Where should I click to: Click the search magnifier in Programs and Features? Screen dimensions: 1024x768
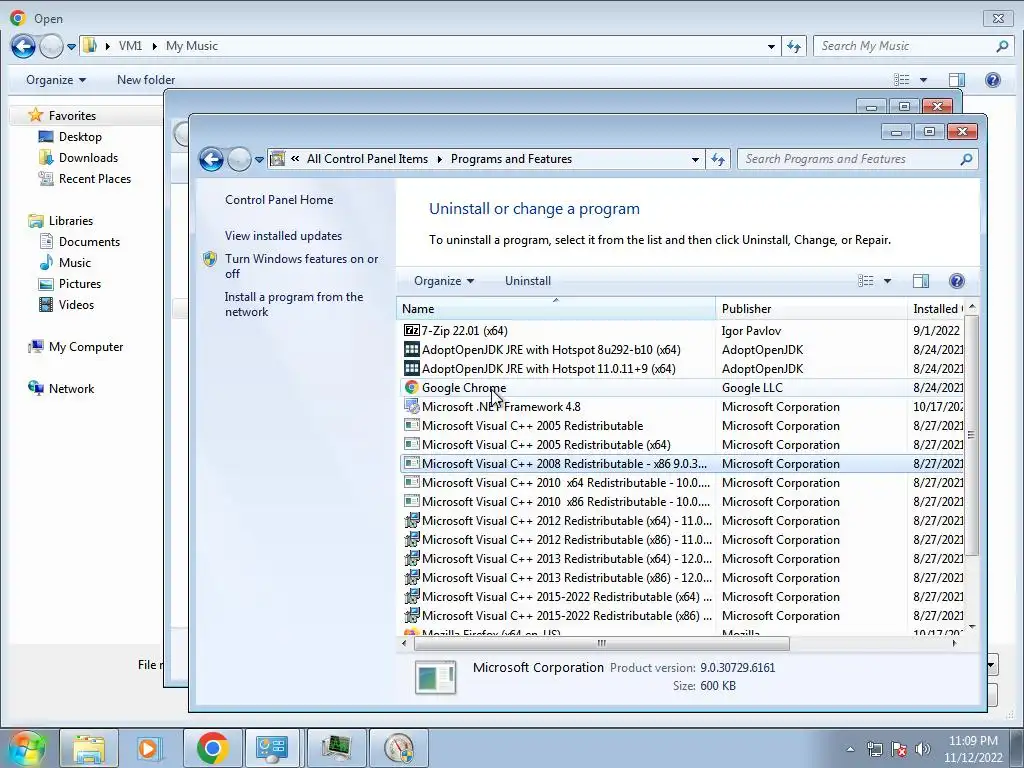point(967,159)
